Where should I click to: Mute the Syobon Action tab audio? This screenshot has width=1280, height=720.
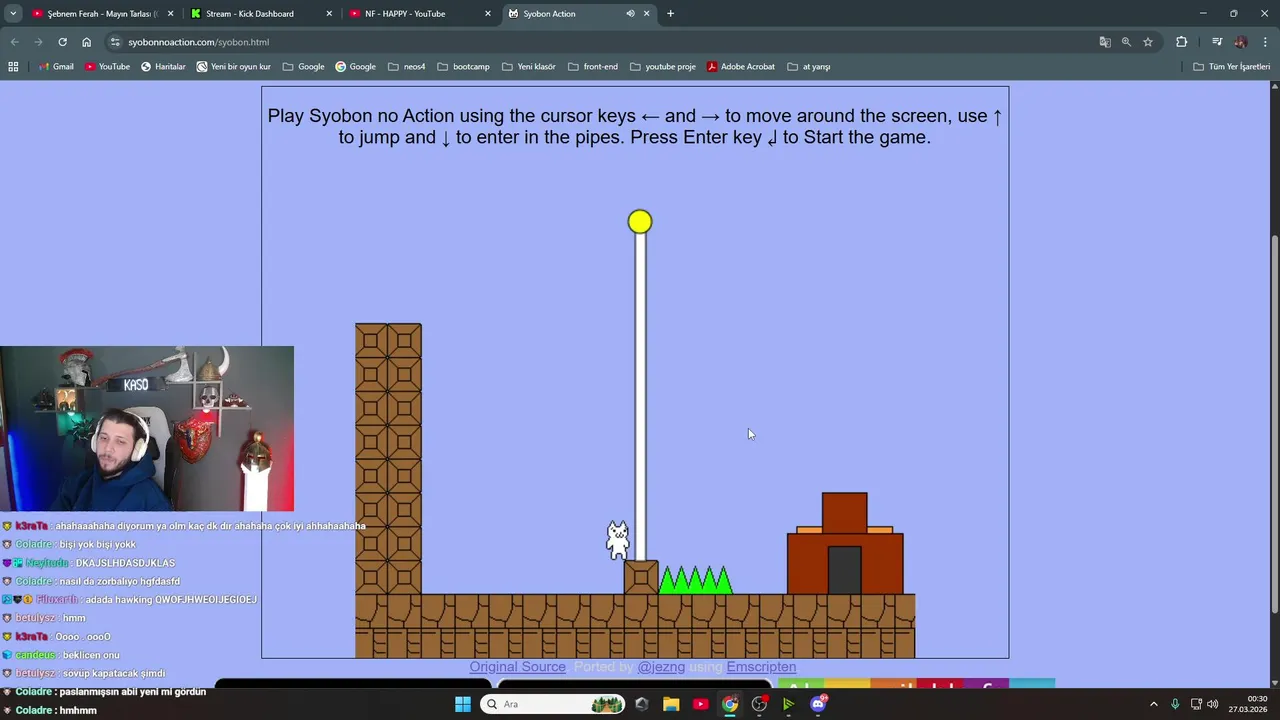click(x=630, y=14)
